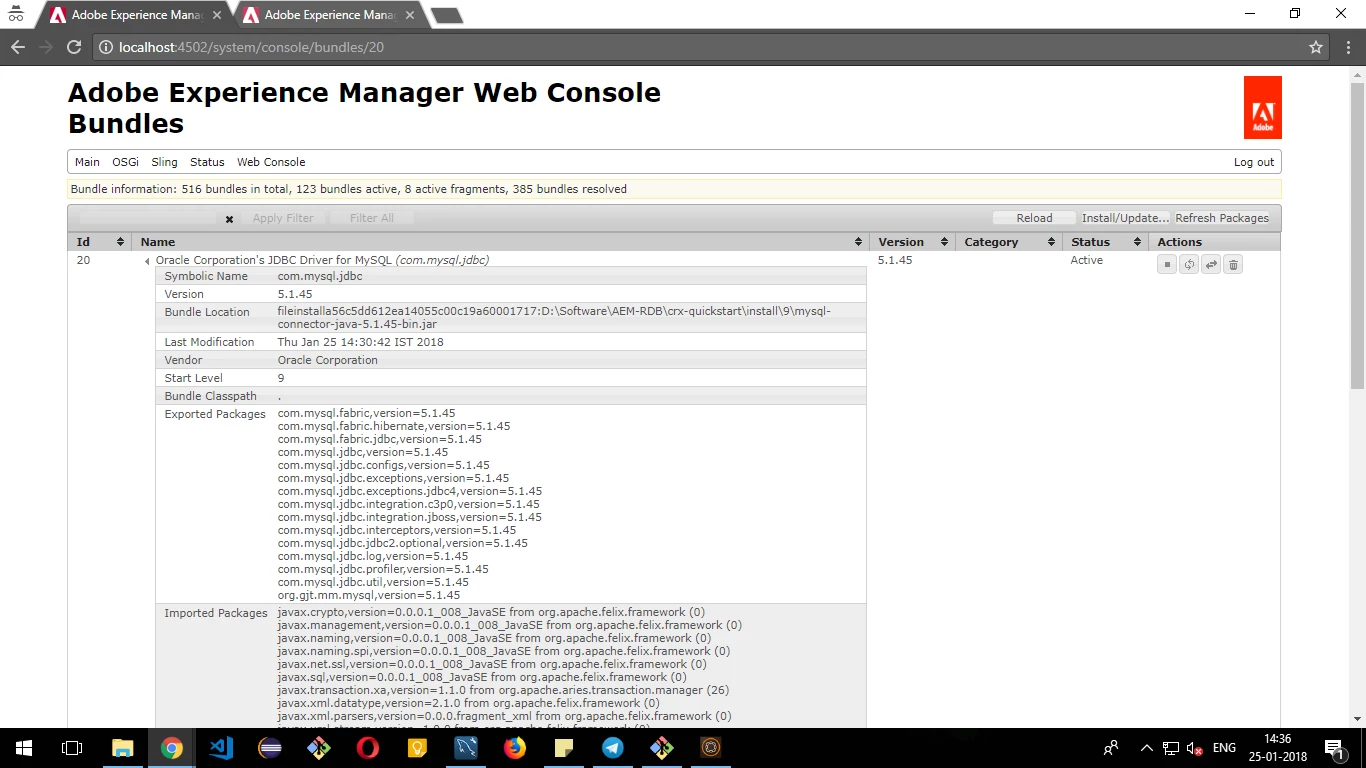The width and height of the screenshot is (1366, 768).
Task: Open the Main menu
Action: tap(87, 162)
